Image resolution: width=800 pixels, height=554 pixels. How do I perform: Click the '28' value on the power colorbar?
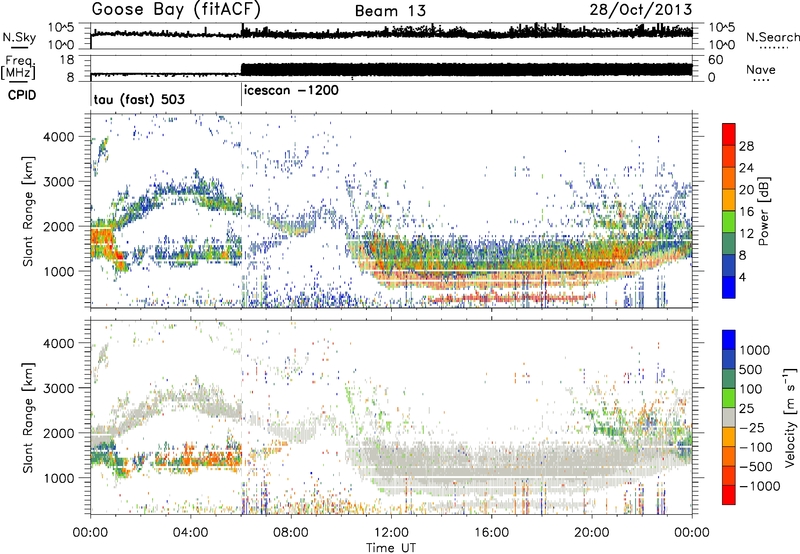(x=746, y=146)
